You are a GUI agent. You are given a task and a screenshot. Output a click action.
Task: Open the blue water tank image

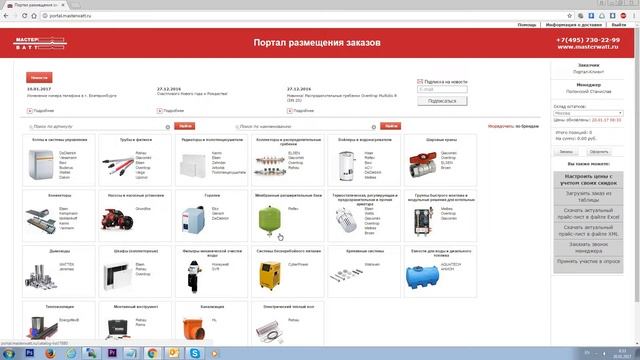click(x=422, y=277)
